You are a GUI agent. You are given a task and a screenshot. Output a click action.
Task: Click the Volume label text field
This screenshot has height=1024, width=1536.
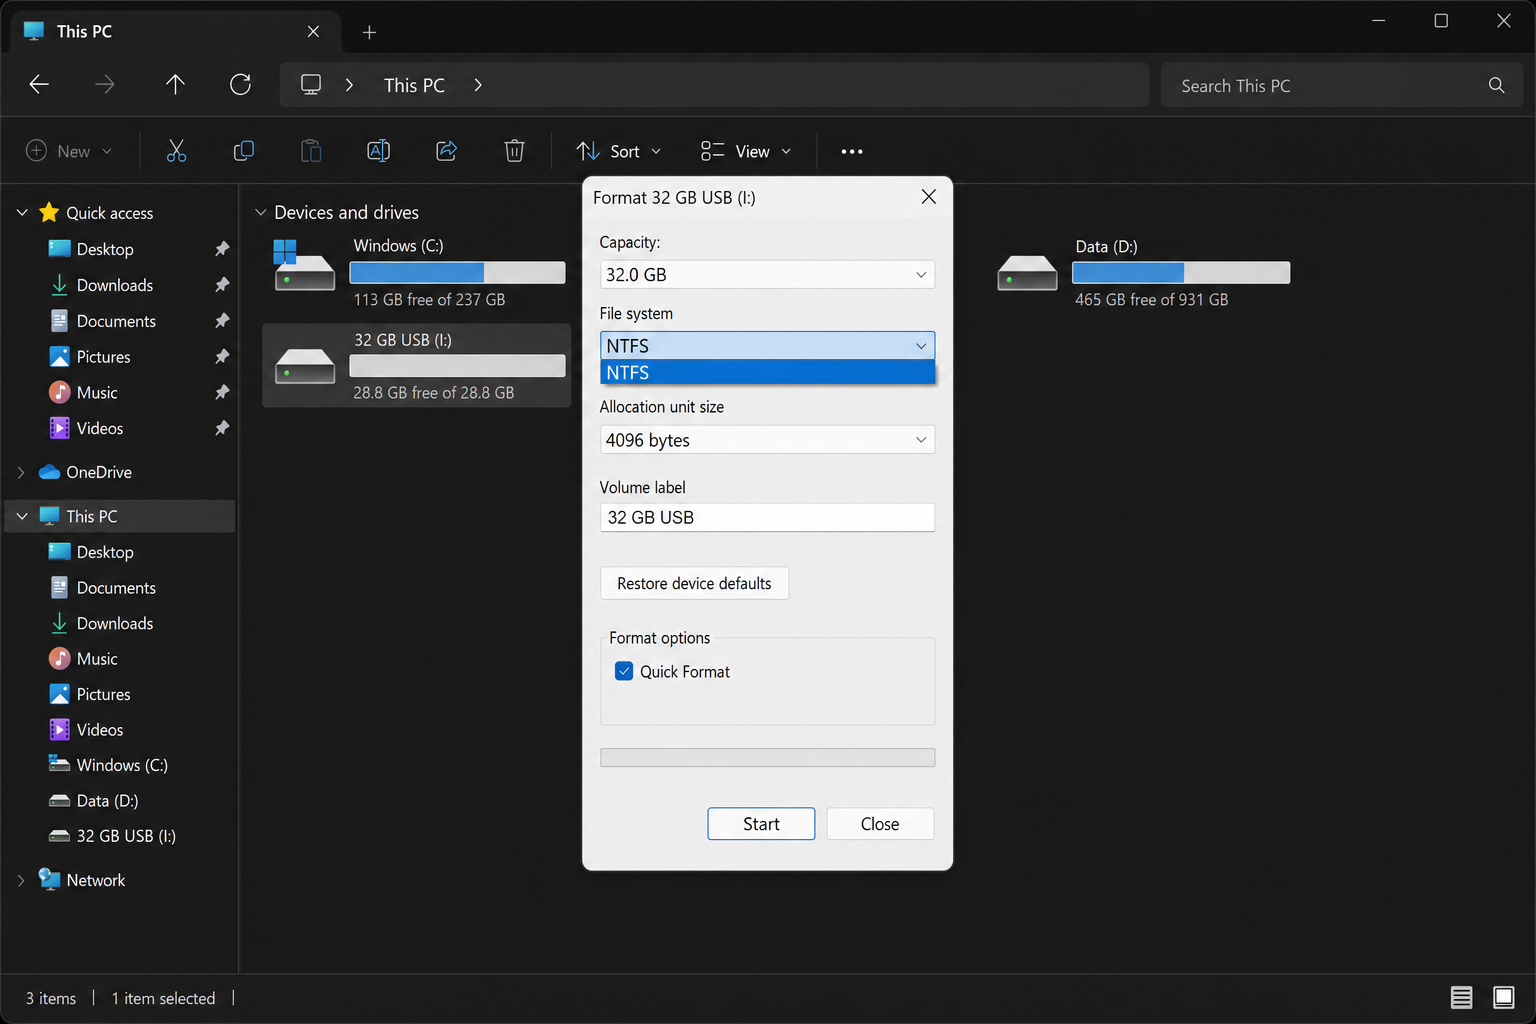point(767,517)
